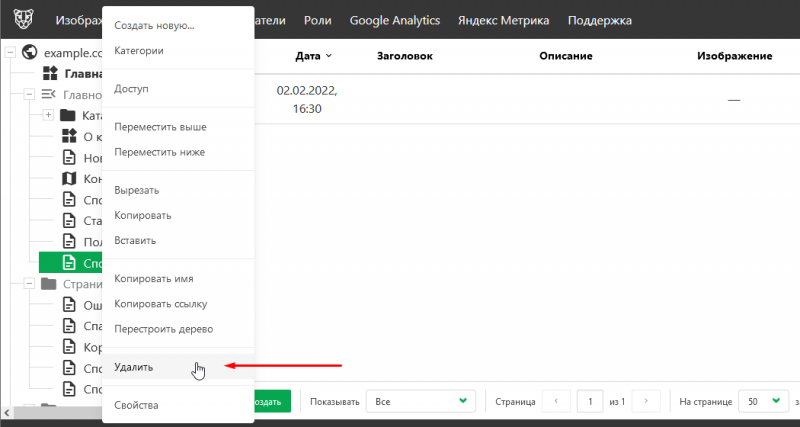Open the 'Показывать' filter dropdown
This screenshot has width=800, height=427.
point(418,401)
